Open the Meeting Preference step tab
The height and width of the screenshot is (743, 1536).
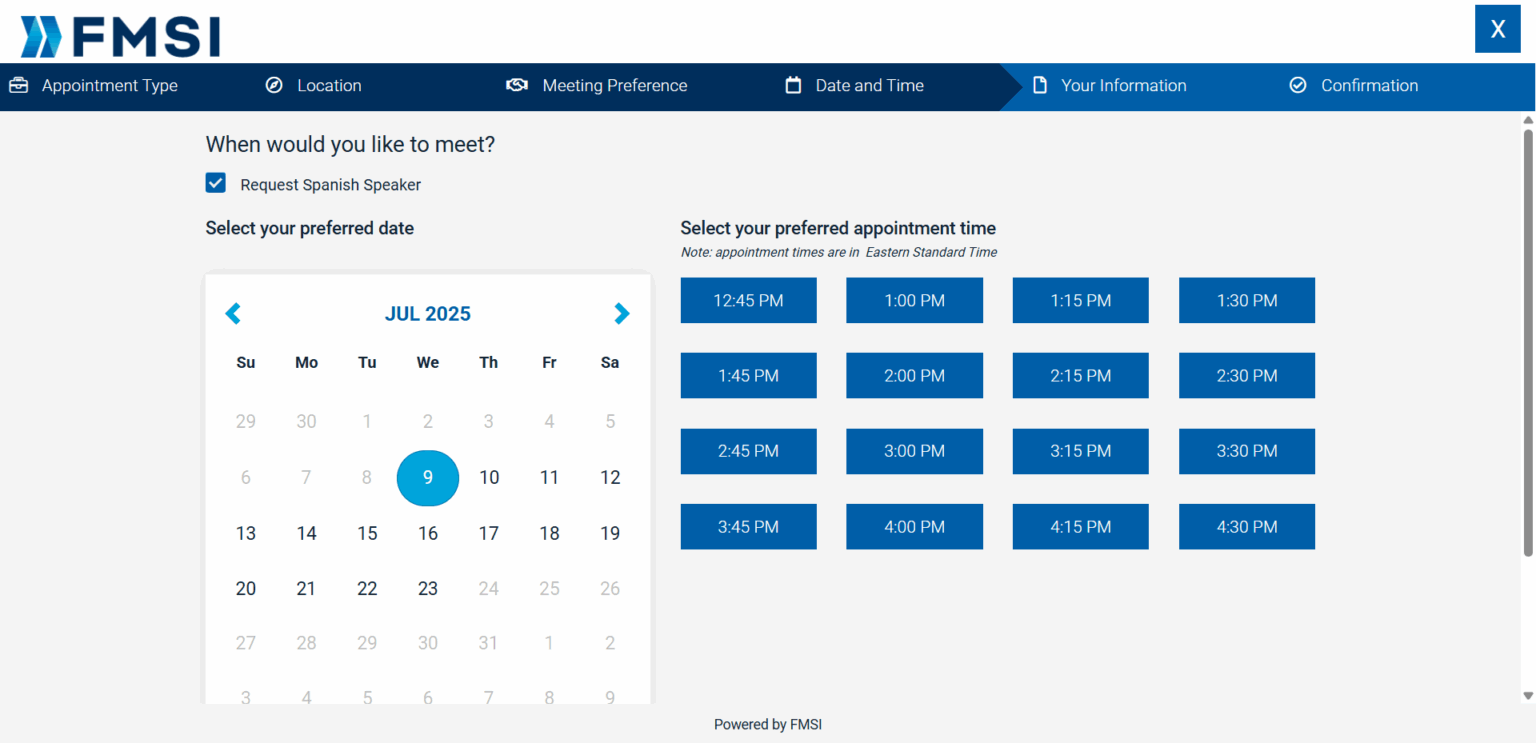coord(614,86)
